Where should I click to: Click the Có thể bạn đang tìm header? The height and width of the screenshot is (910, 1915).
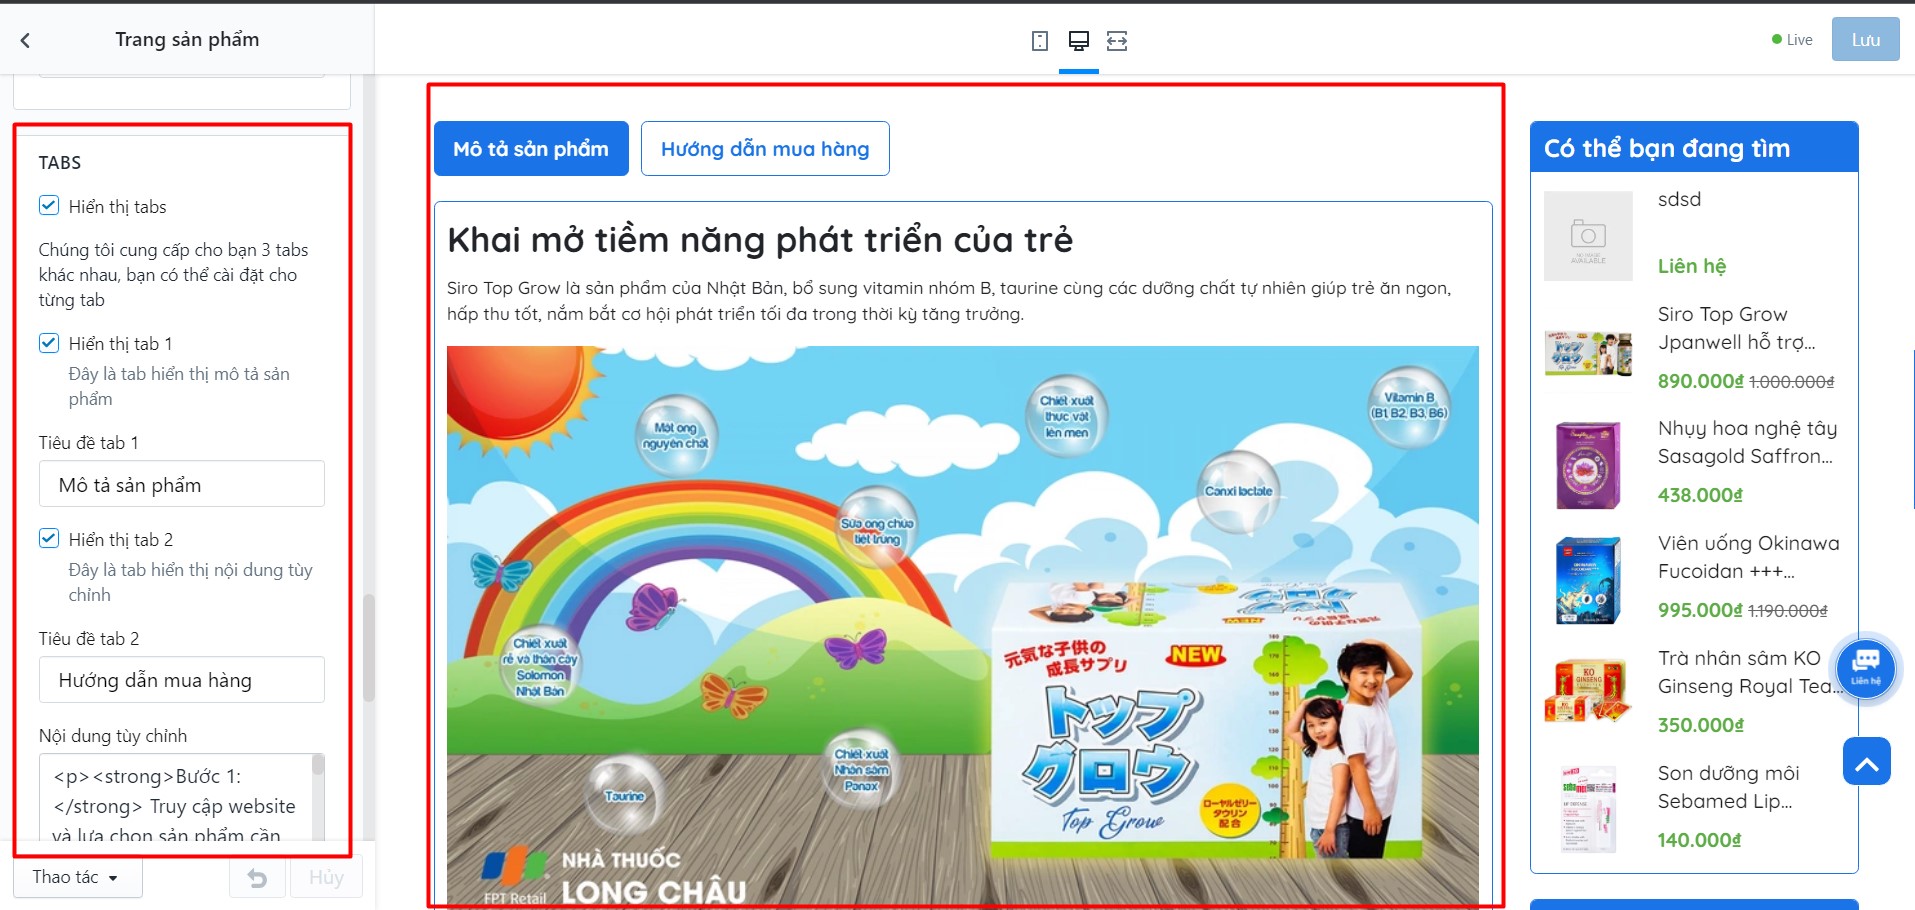click(x=1694, y=148)
